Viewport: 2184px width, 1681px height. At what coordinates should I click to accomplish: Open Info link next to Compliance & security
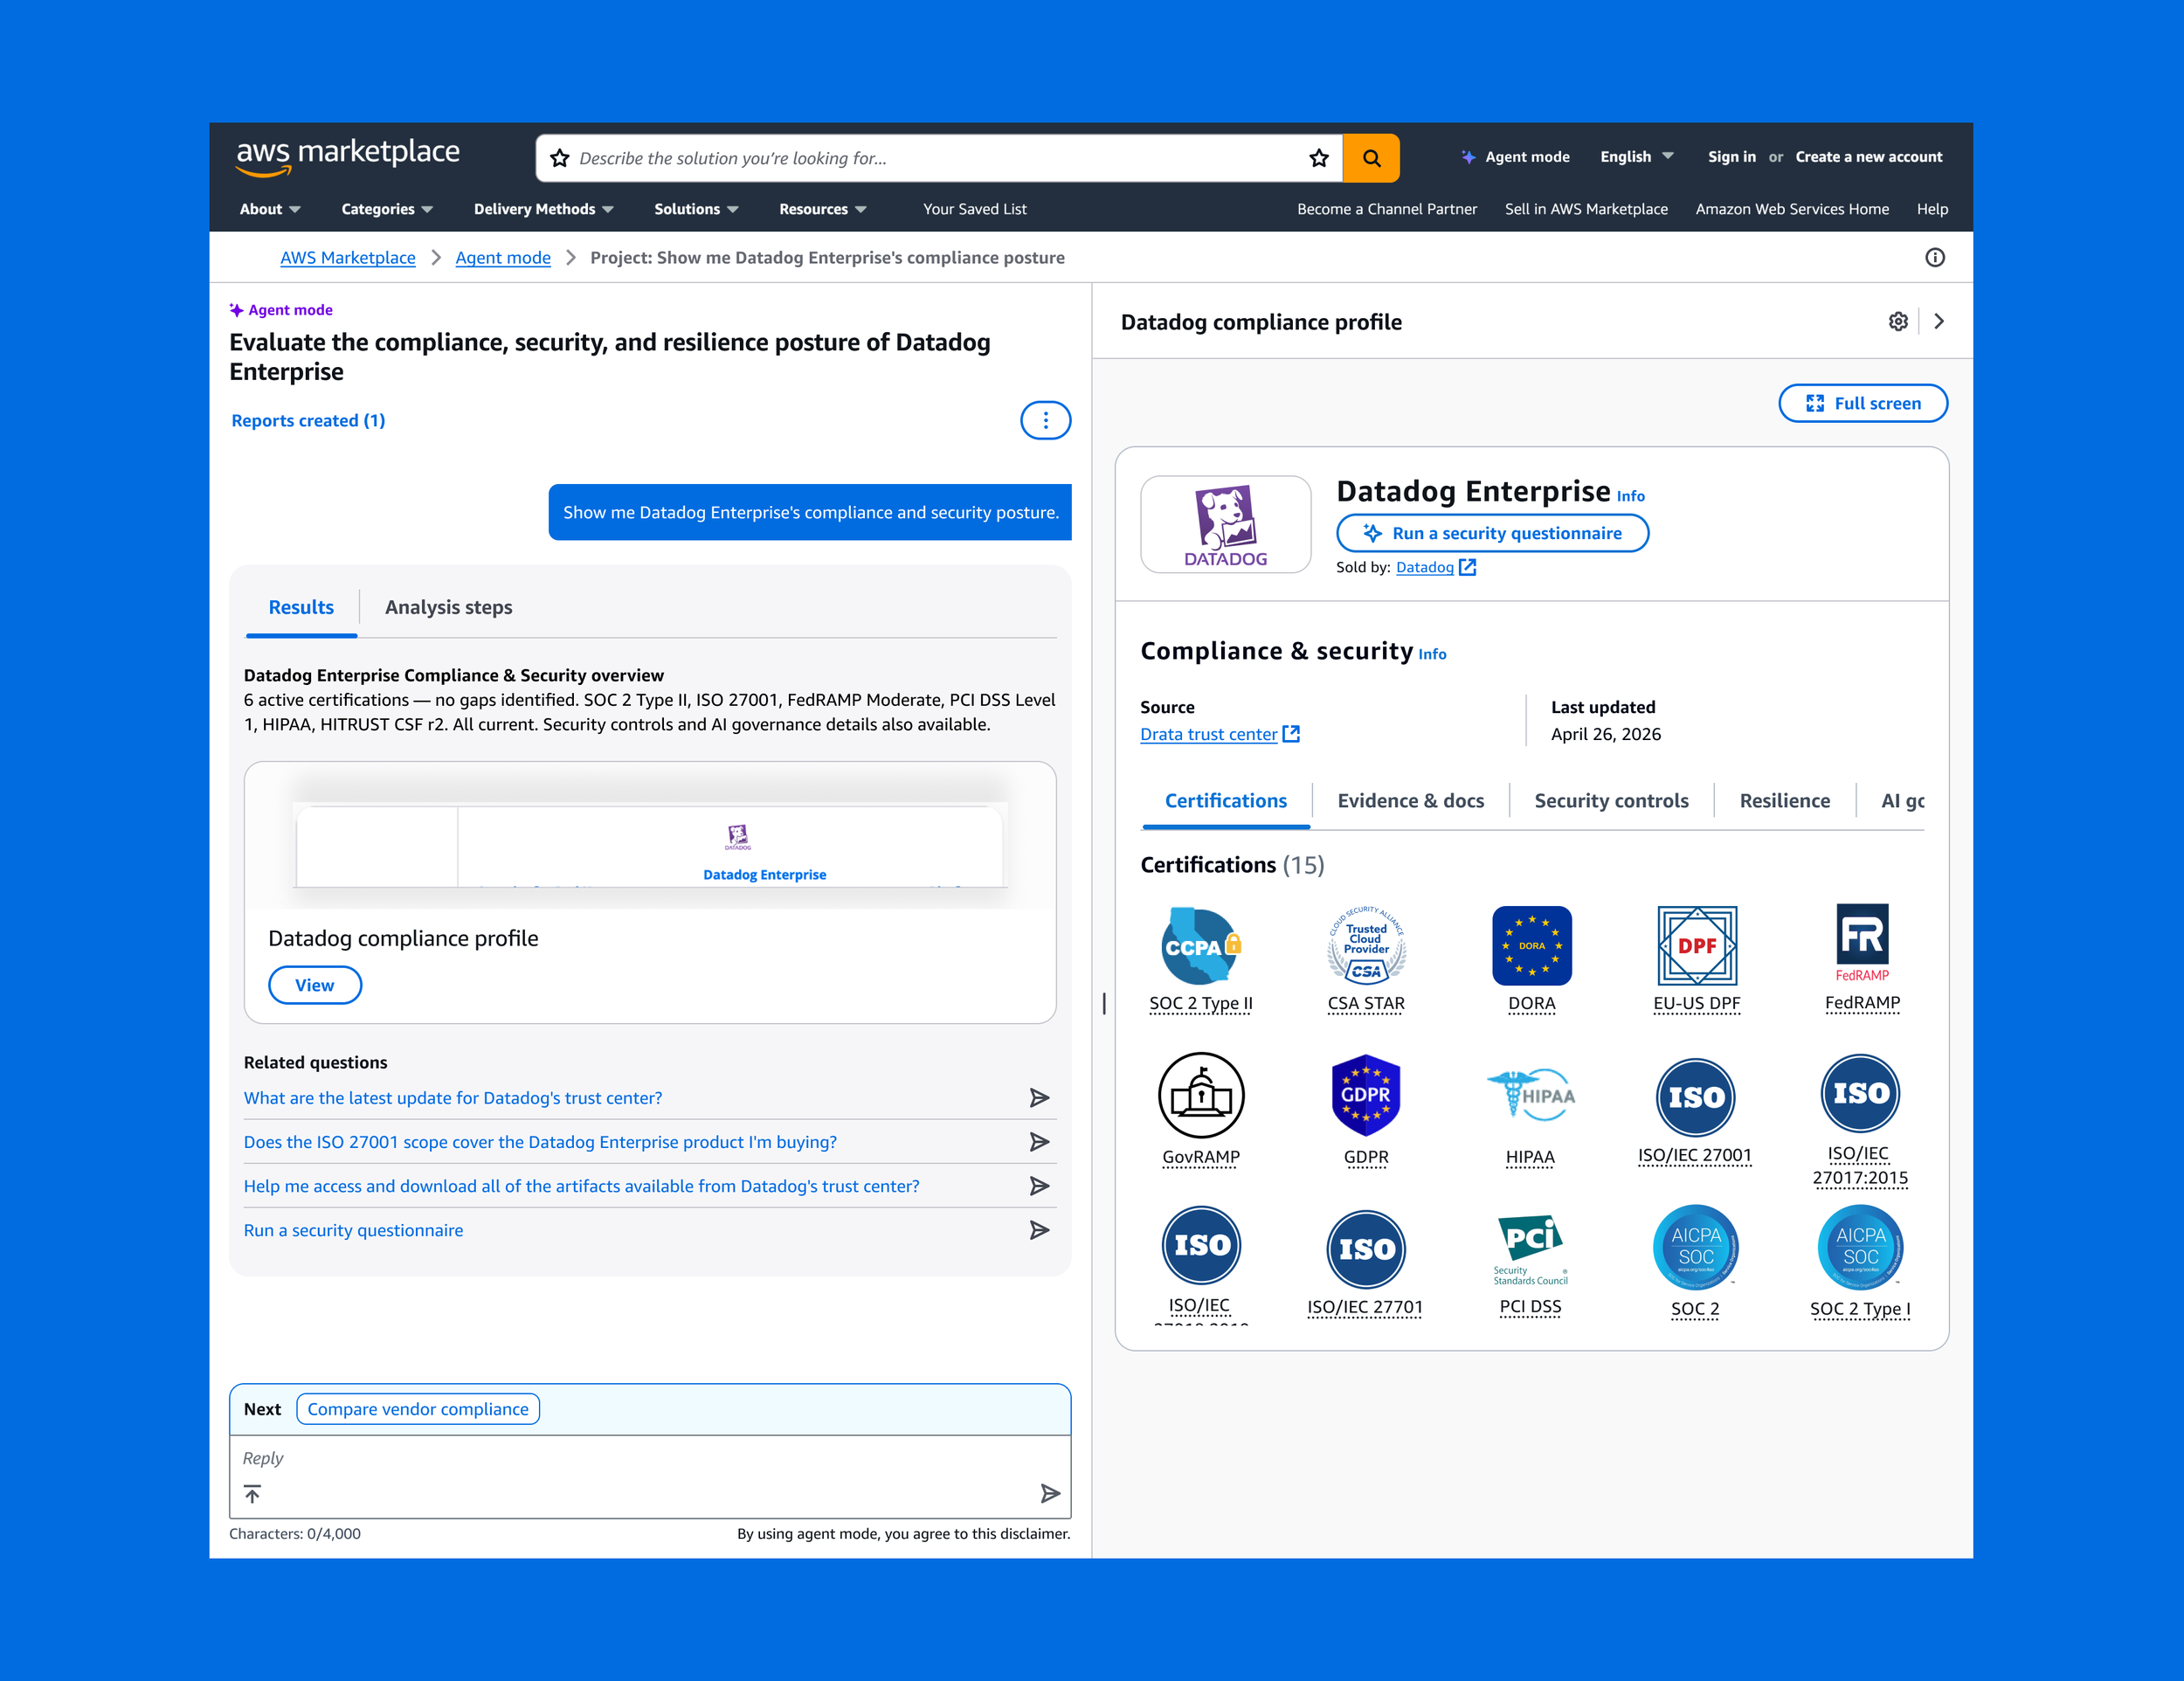point(1432,654)
